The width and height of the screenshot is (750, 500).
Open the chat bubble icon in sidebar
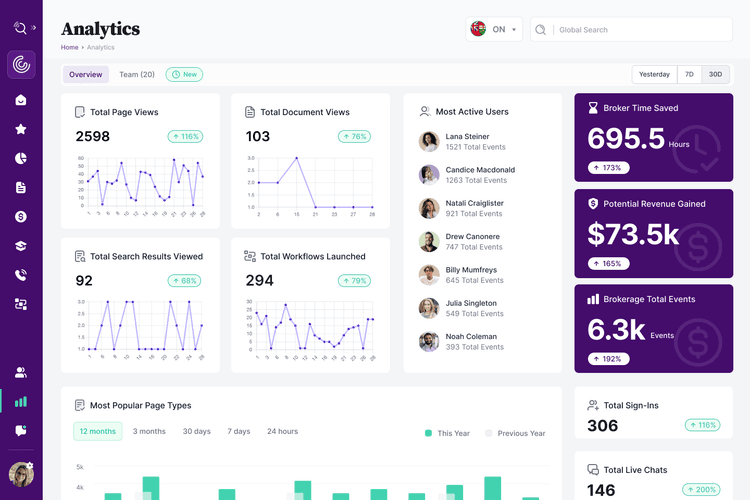[x=21, y=430]
